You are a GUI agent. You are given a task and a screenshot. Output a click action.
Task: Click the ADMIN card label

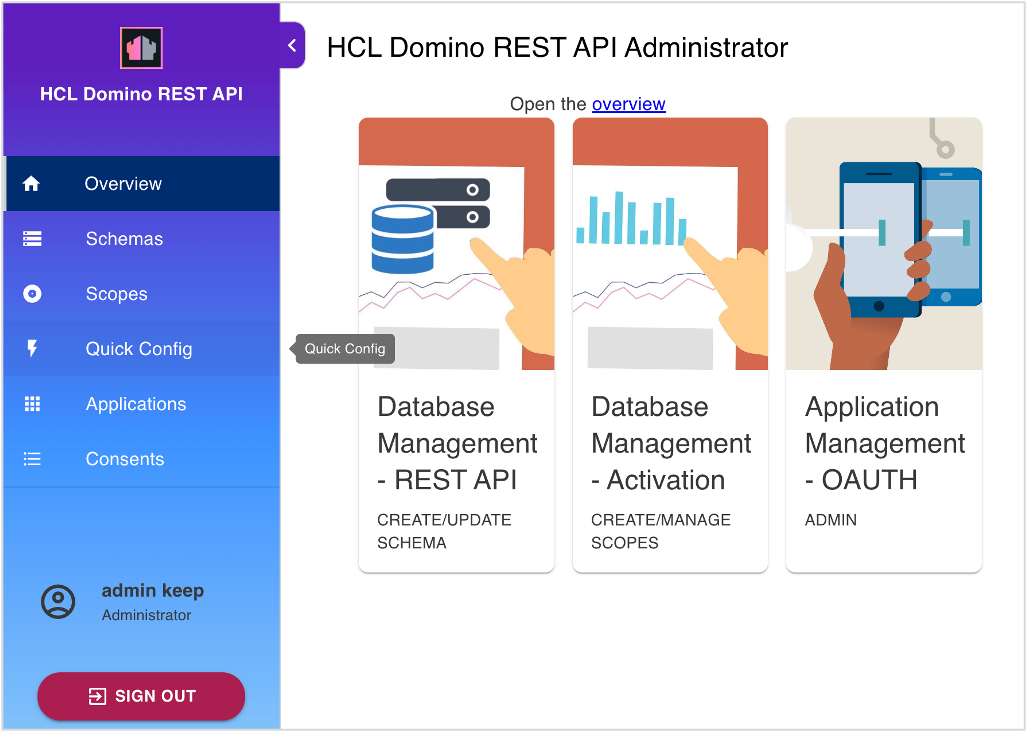831,520
